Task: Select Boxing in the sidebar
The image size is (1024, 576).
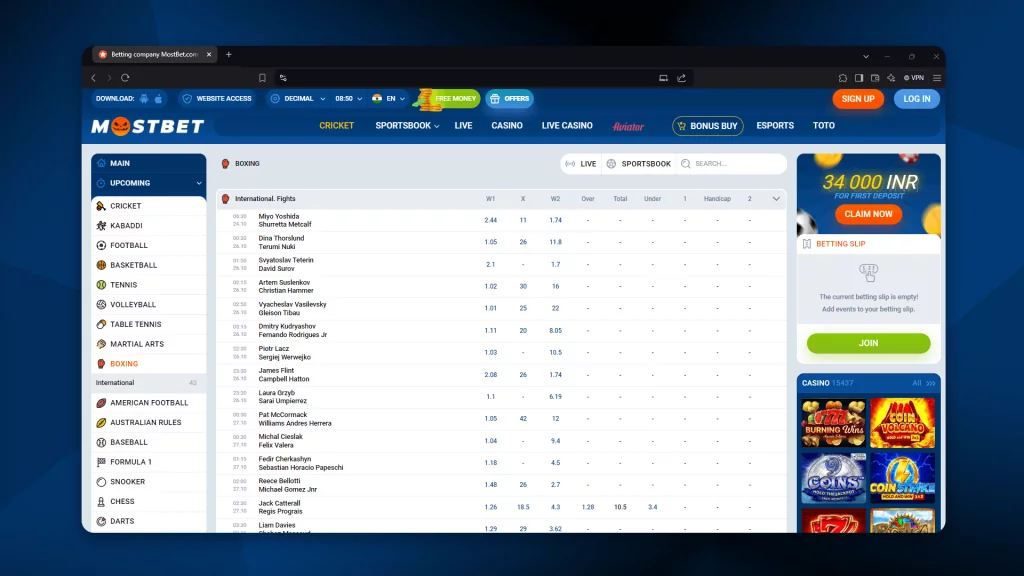Action: (x=149, y=364)
